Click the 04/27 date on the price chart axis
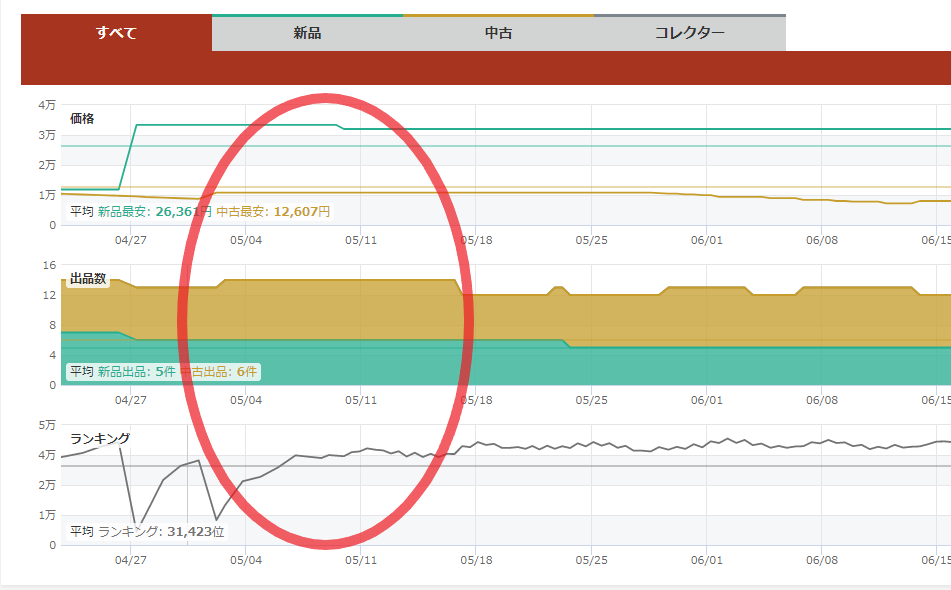This screenshot has width=951, height=590. click(x=131, y=240)
